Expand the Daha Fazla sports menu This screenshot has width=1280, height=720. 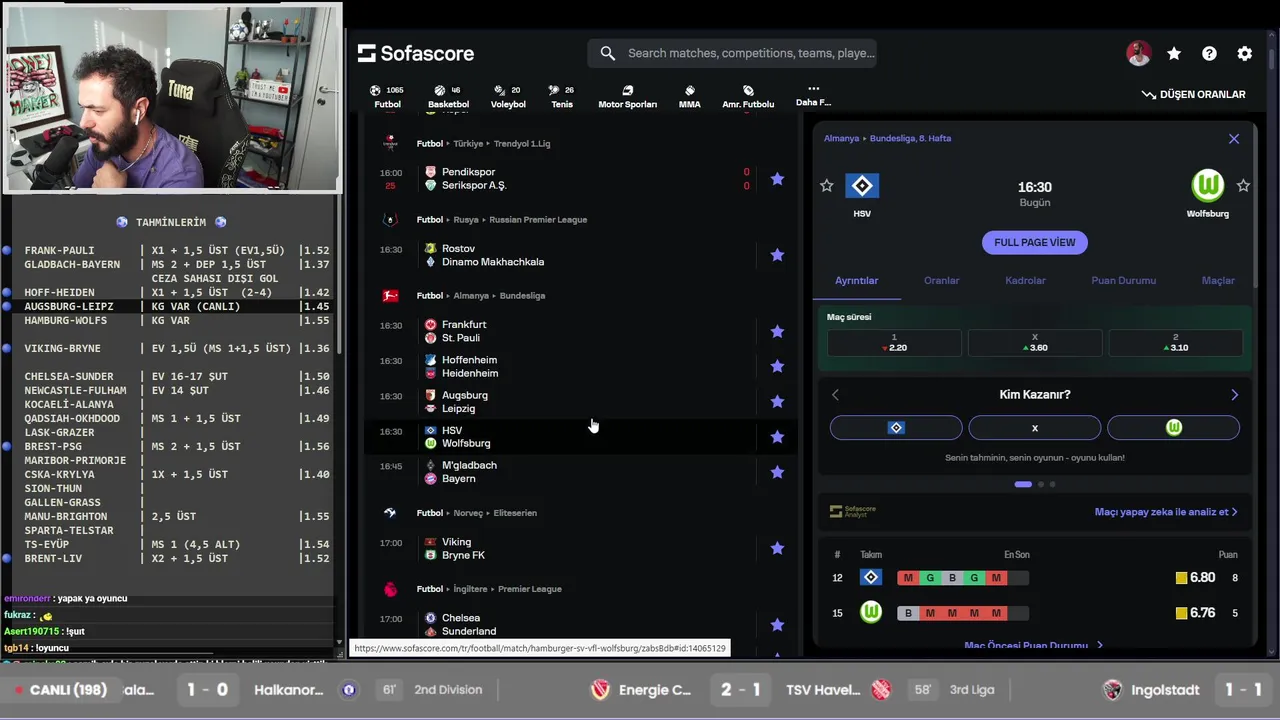(813, 96)
